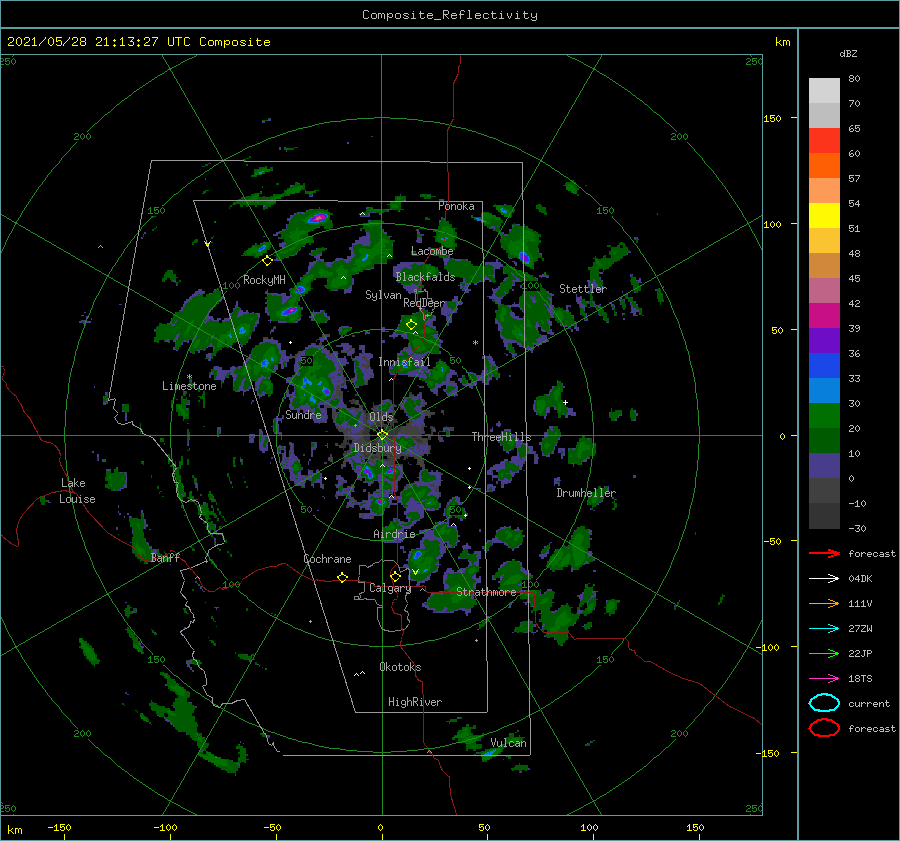Screen dimensions: 900x841
Task: Click the 'Okotoks' city label
Action: [400, 667]
